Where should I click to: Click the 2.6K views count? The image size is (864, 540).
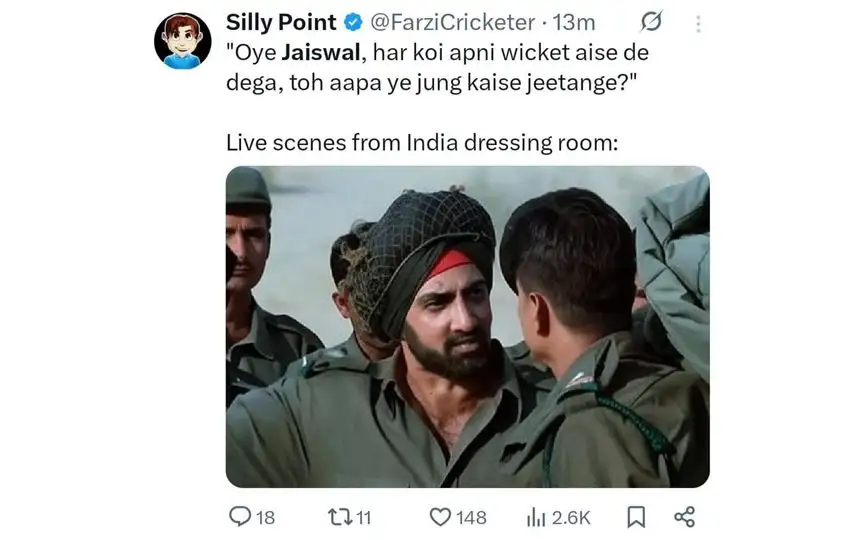[571, 517]
